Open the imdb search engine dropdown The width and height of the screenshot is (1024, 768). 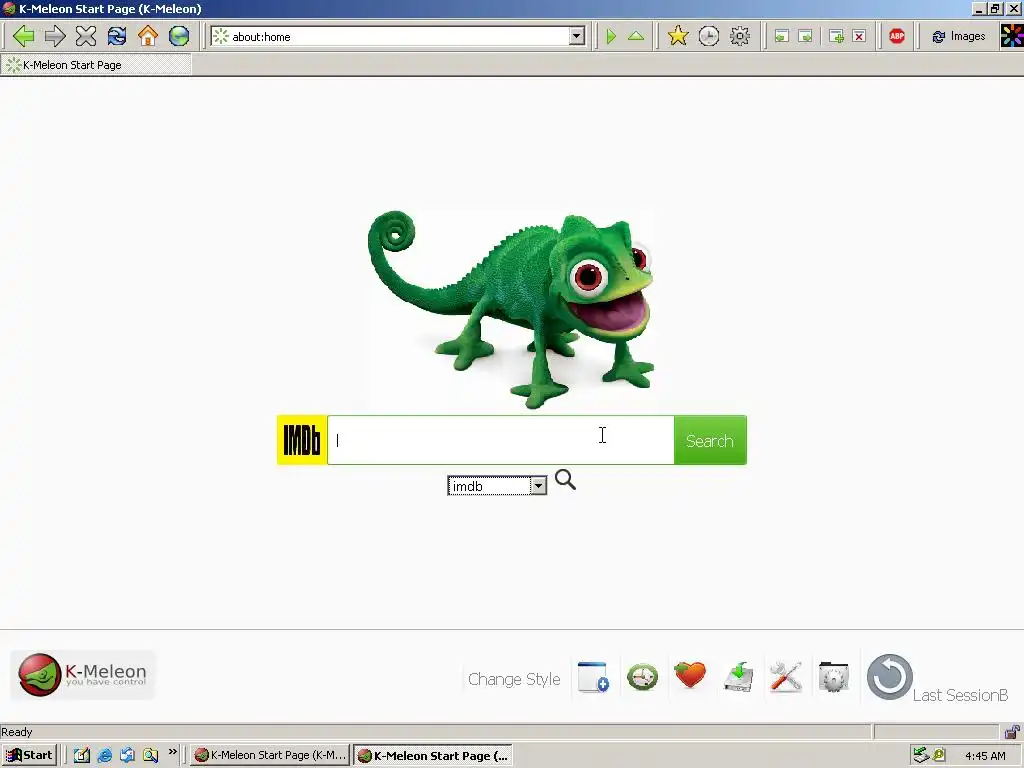click(x=497, y=486)
